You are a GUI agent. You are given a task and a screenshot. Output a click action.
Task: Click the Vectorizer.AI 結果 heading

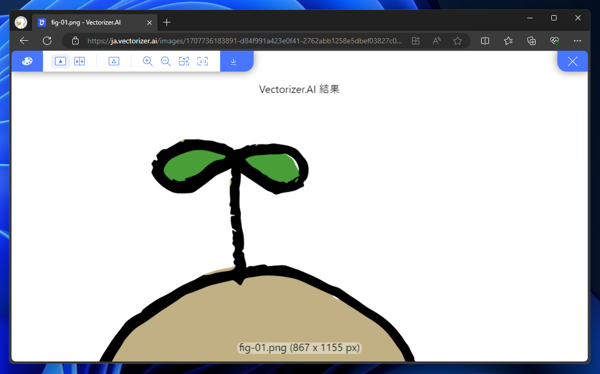(299, 89)
